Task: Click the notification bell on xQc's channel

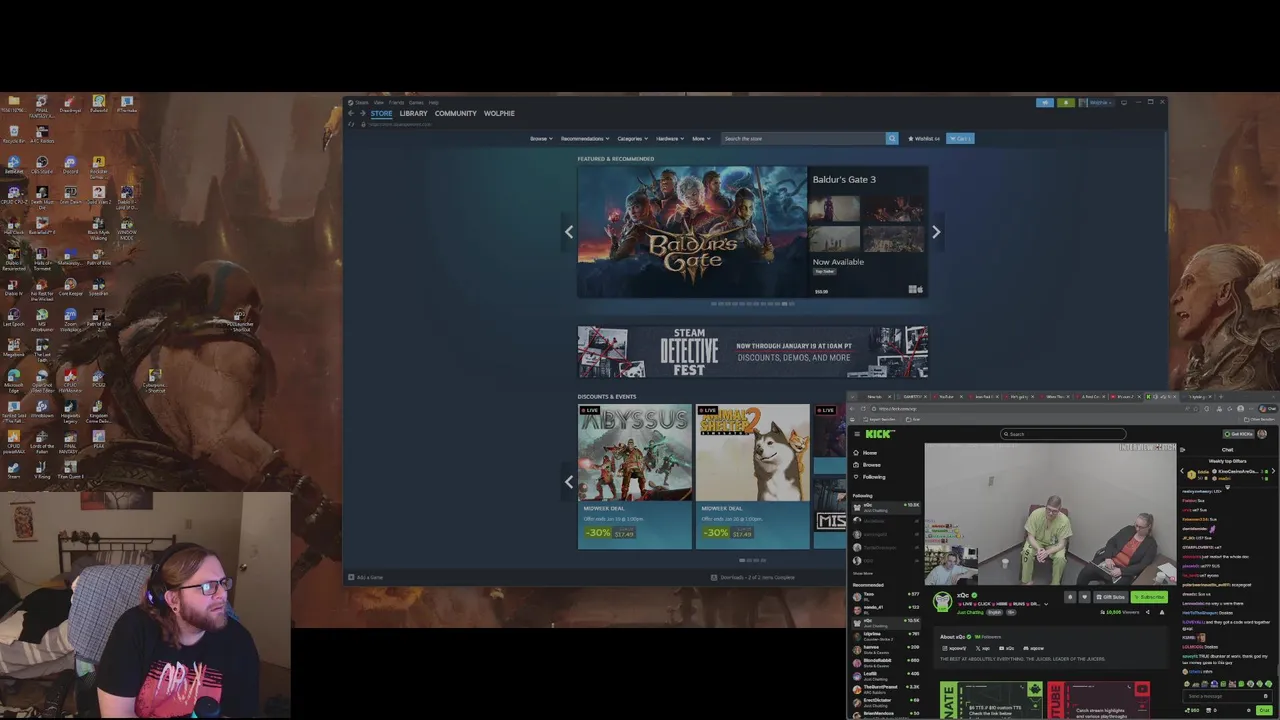Action: [1070, 597]
